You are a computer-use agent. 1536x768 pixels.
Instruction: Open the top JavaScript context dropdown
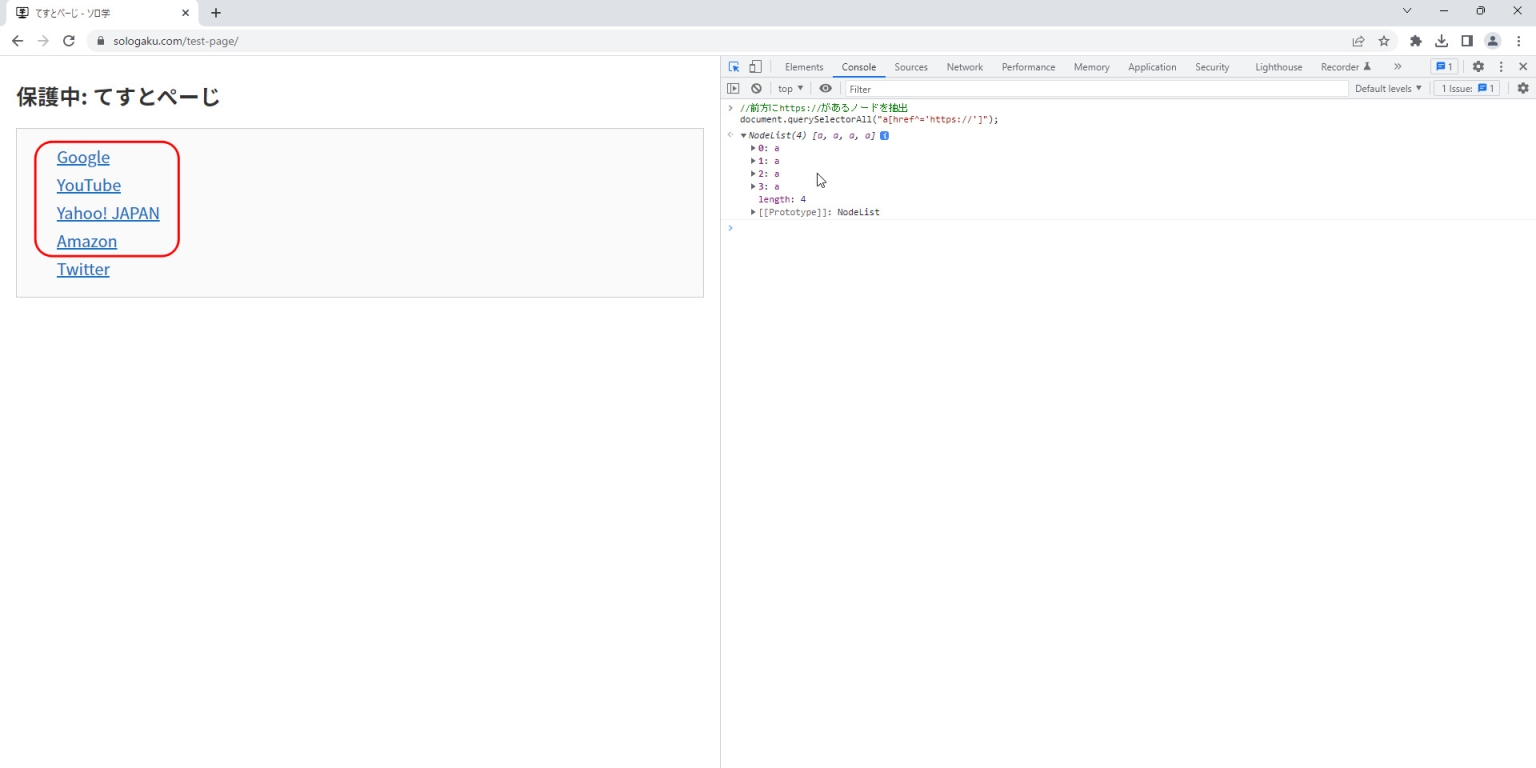click(790, 89)
